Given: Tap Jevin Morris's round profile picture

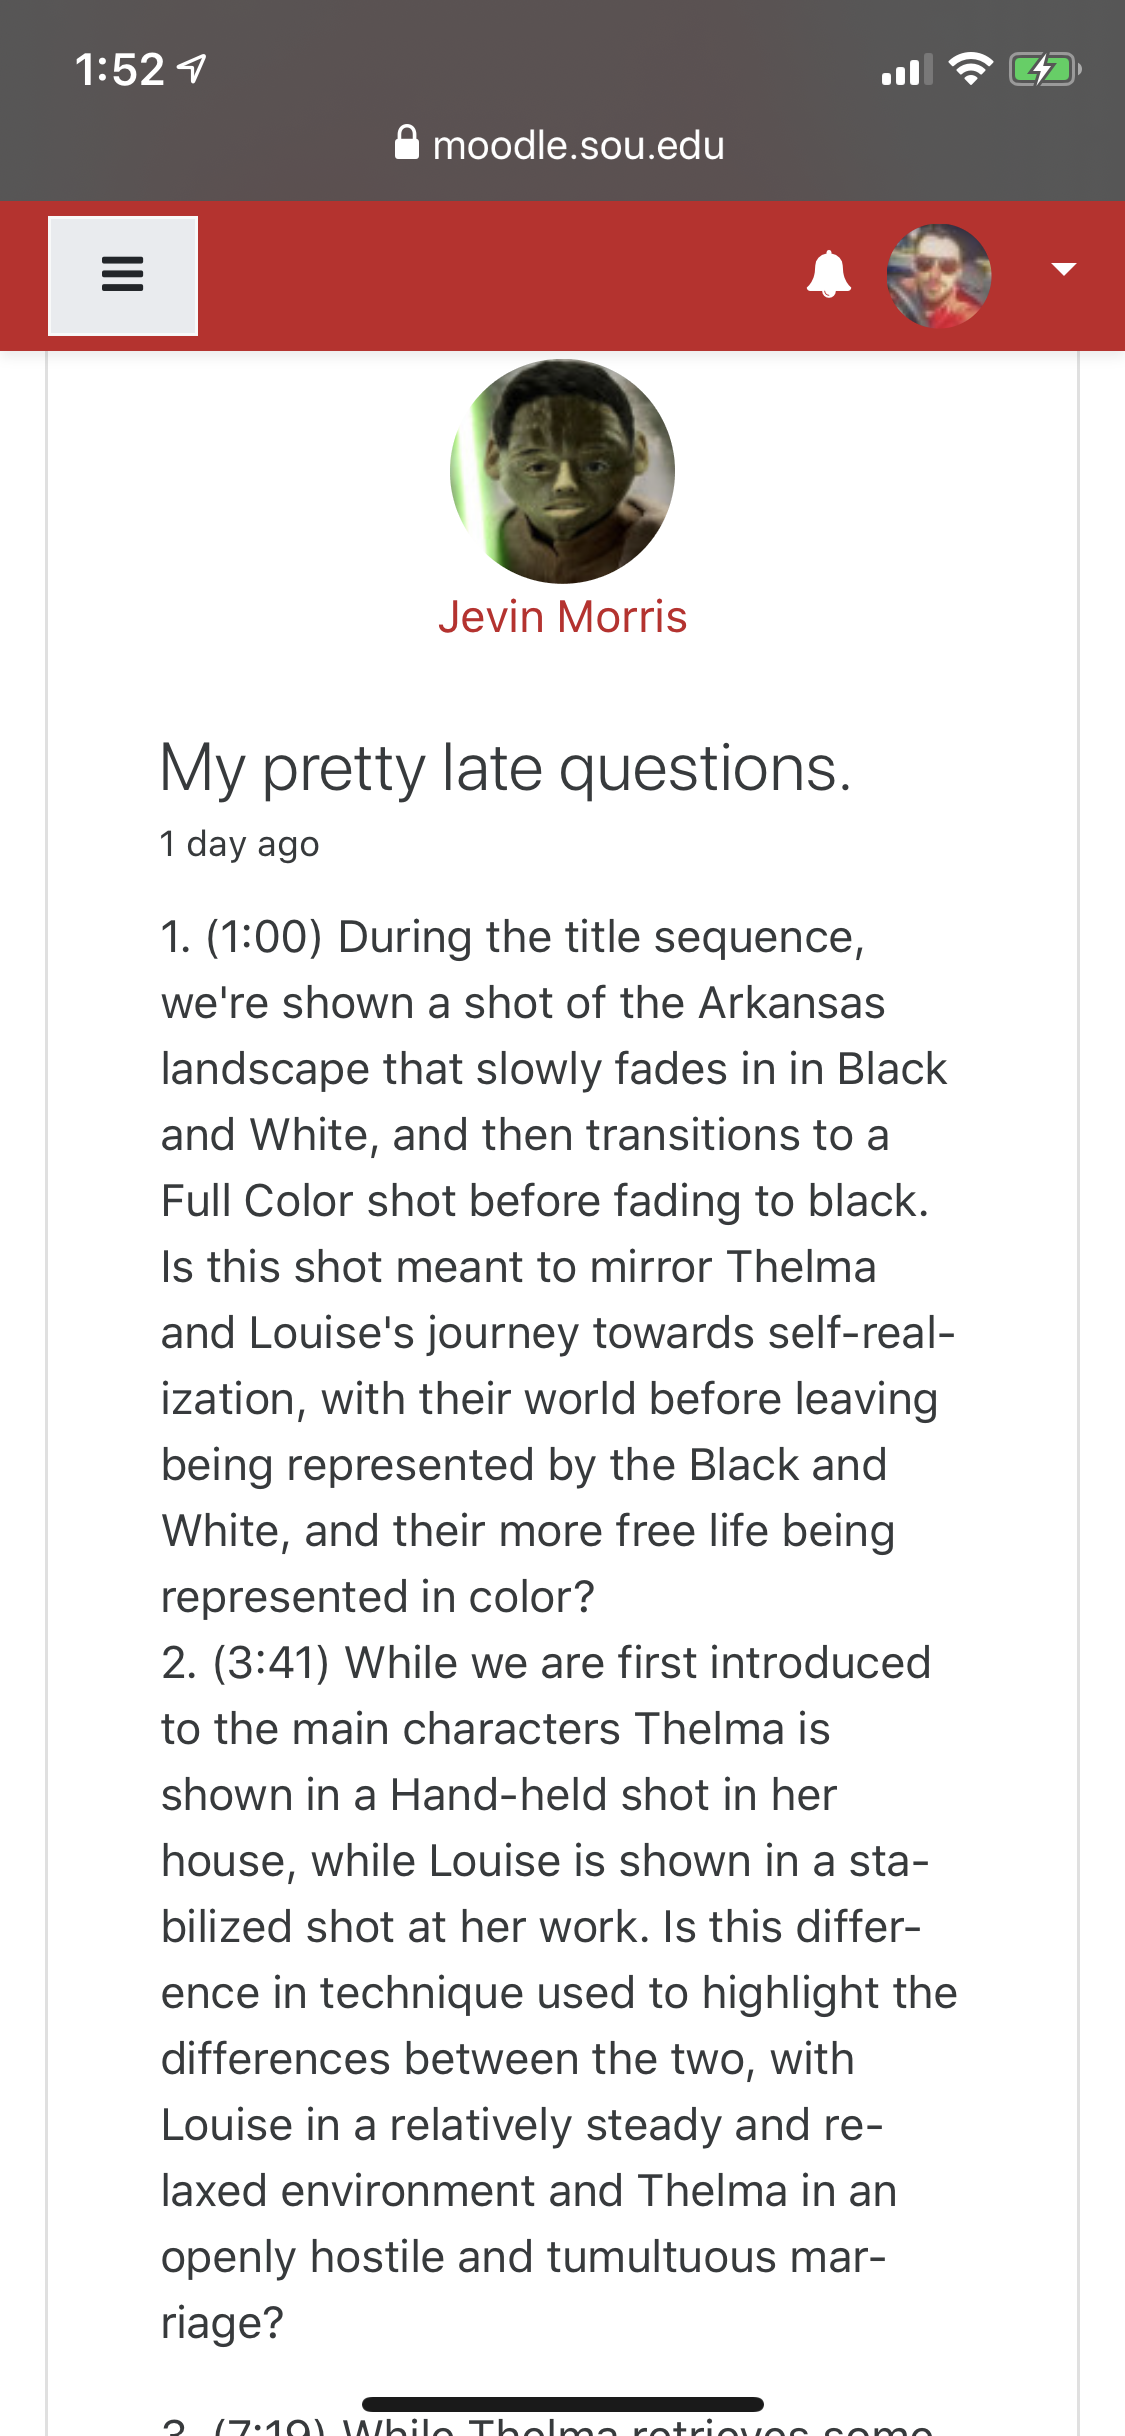Looking at the screenshot, I should [562, 471].
